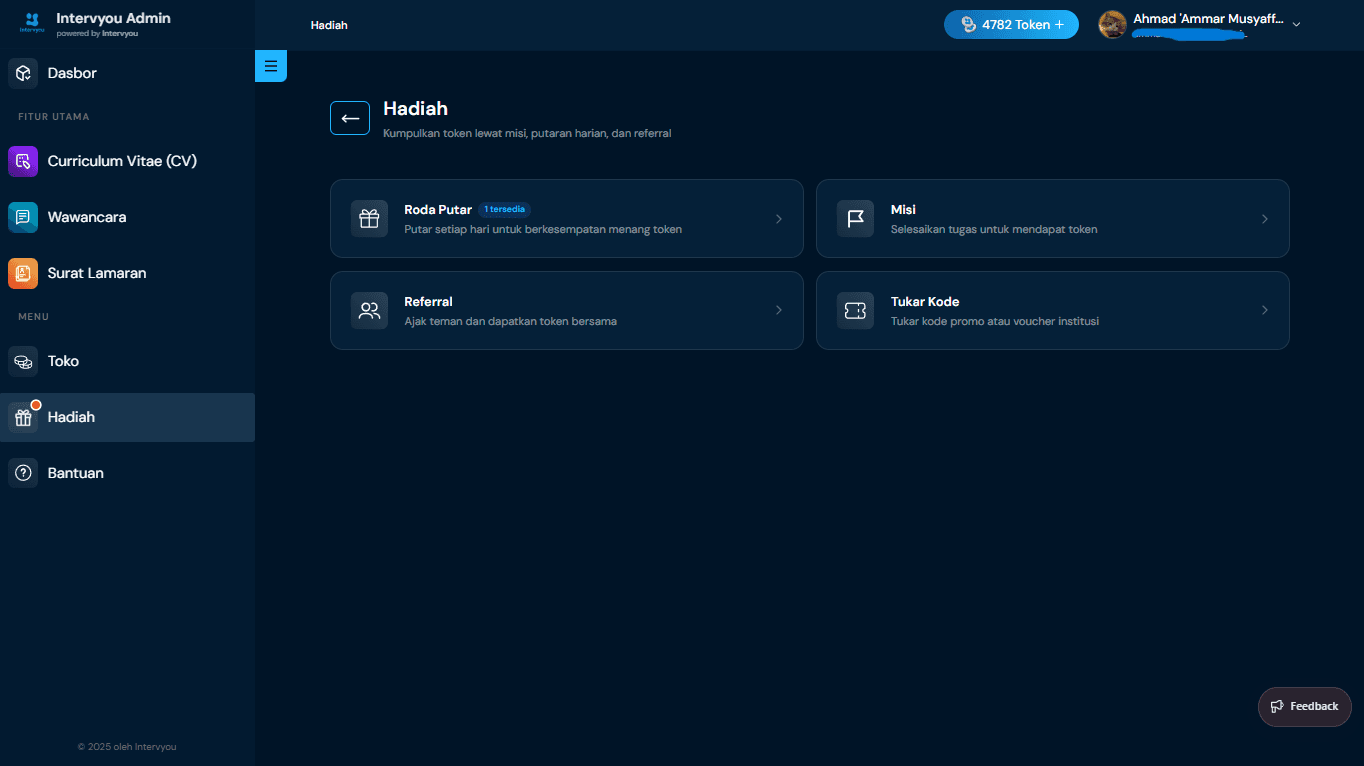Click the Dasbor cube icon
Image resolution: width=1364 pixels, height=766 pixels.
click(23, 73)
